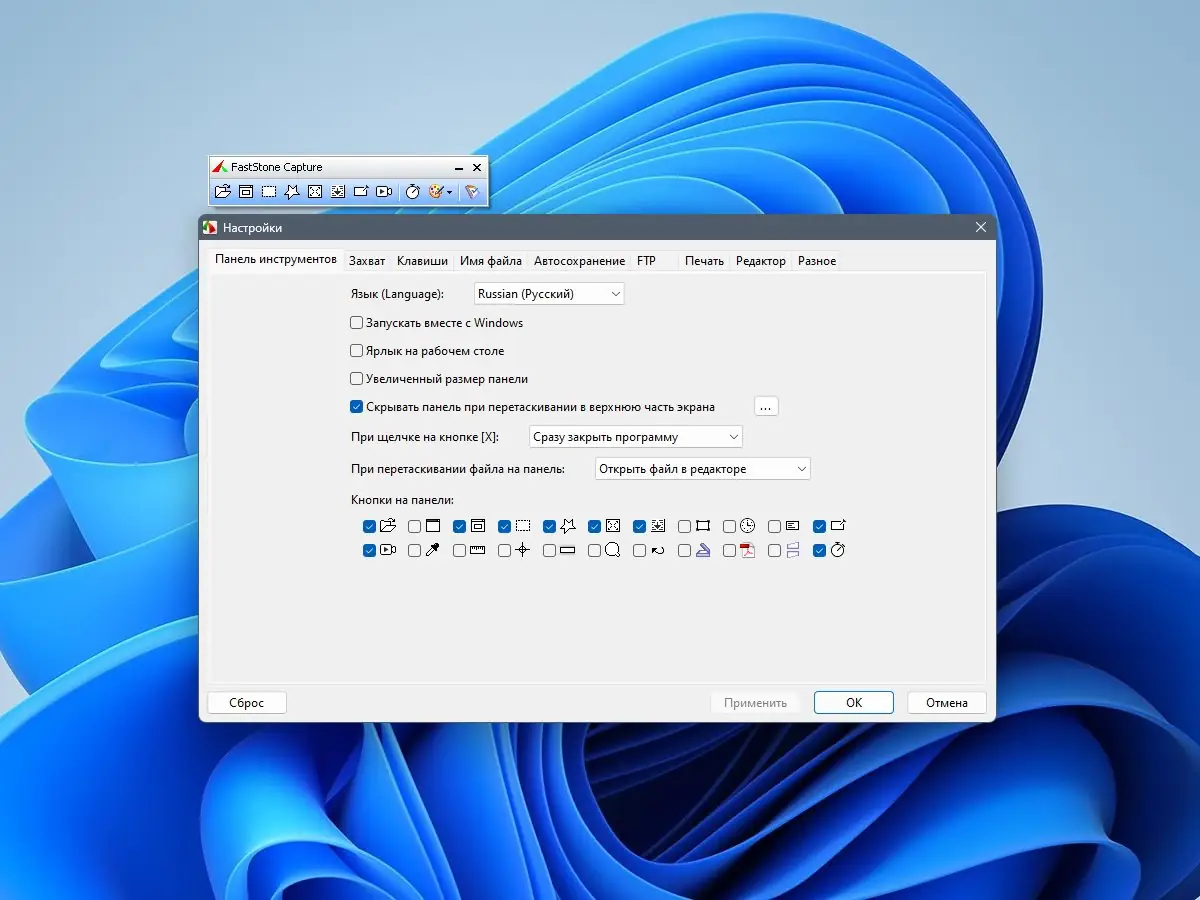
Task: Enable Увеличенный размер панели checkbox
Action: click(x=356, y=379)
